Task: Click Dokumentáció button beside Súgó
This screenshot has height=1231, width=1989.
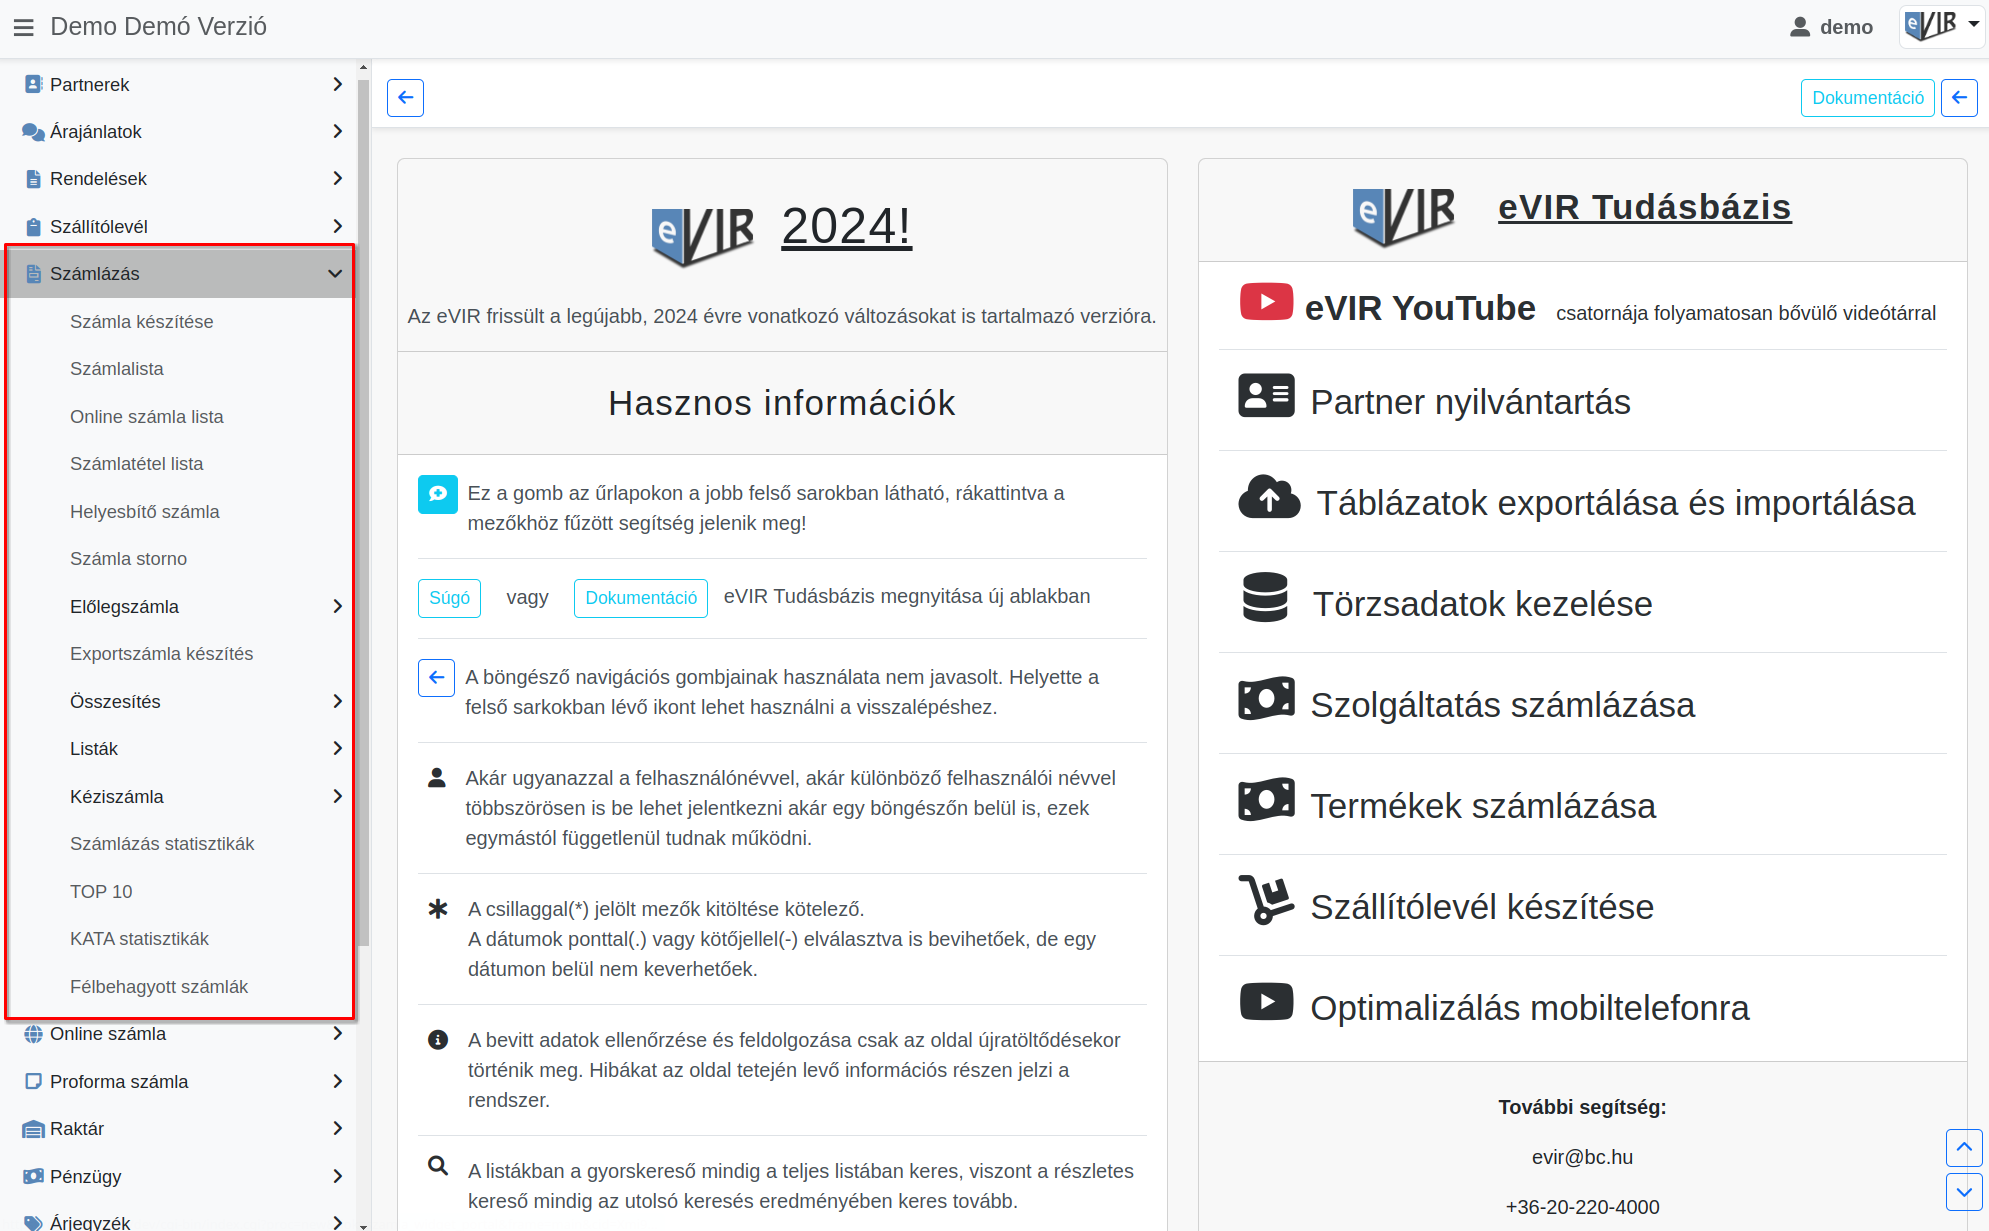Action: coord(641,598)
